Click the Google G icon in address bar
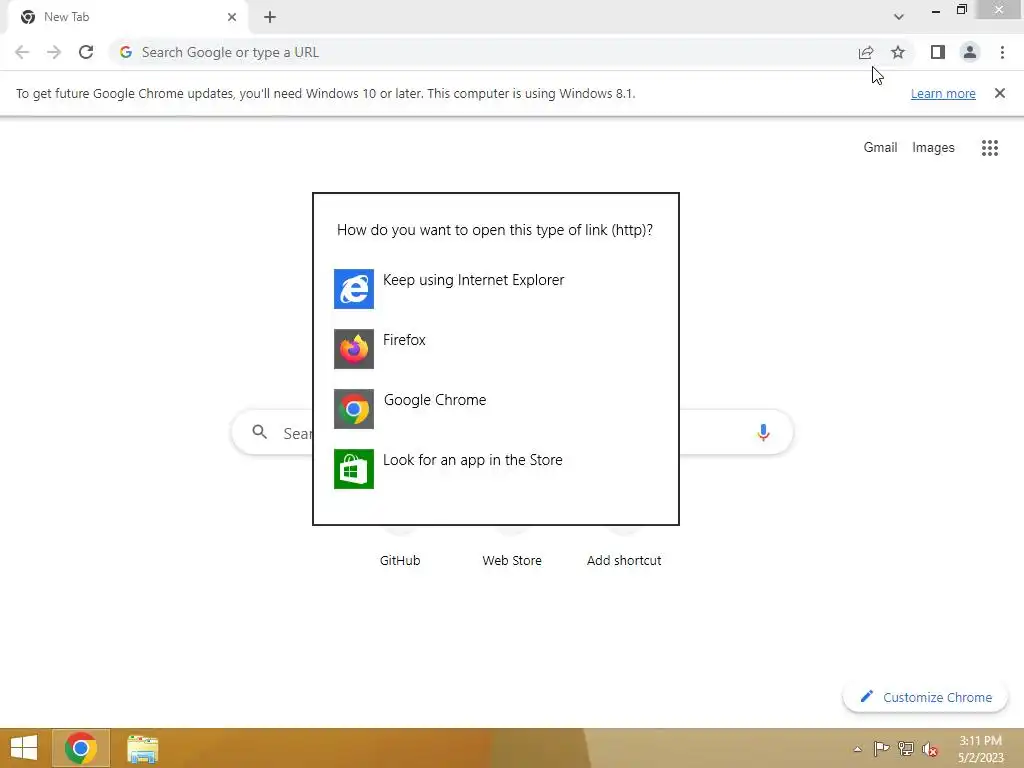Image resolution: width=1024 pixels, height=768 pixels. click(125, 52)
